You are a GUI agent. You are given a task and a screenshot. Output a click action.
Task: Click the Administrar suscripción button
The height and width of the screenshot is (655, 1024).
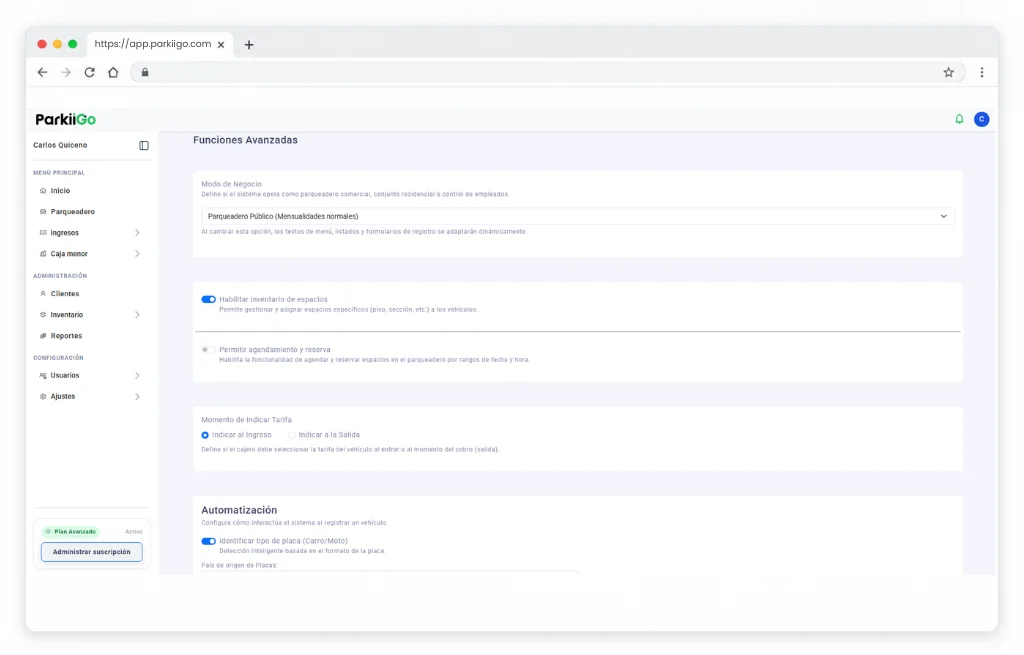tap(91, 552)
